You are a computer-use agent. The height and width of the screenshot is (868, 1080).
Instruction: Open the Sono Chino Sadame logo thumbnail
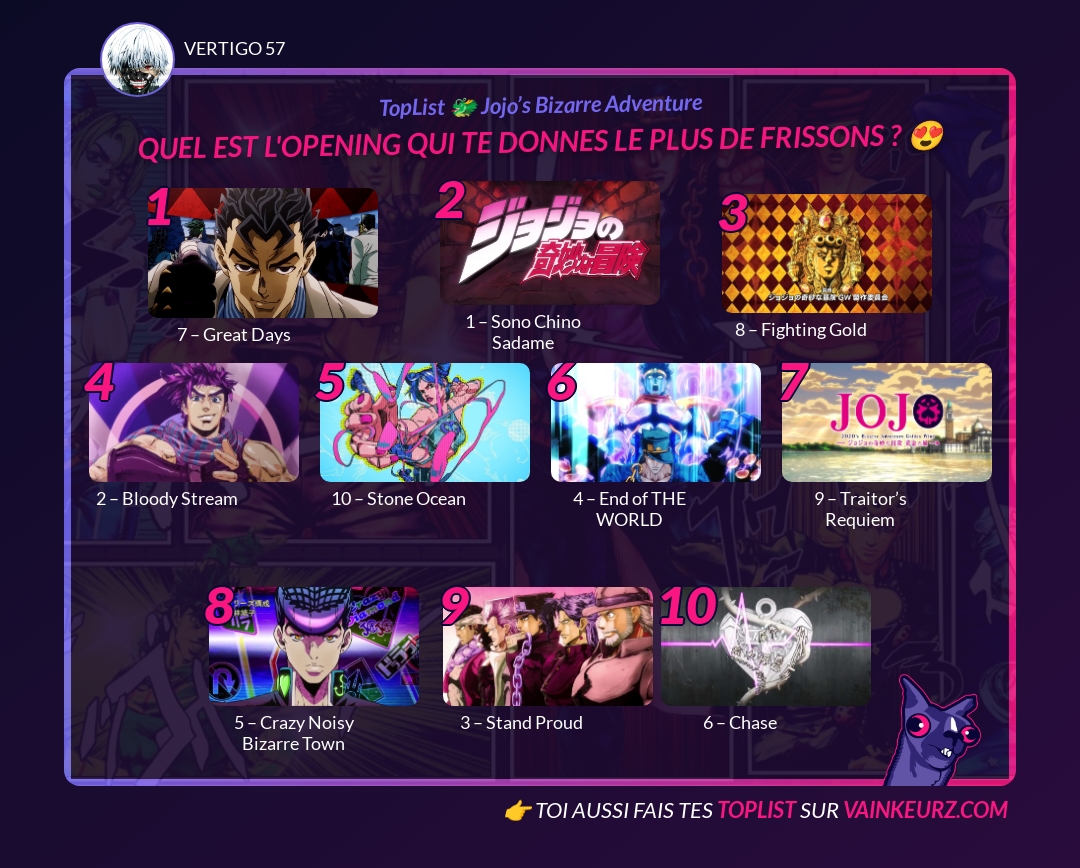(x=550, y=242)
